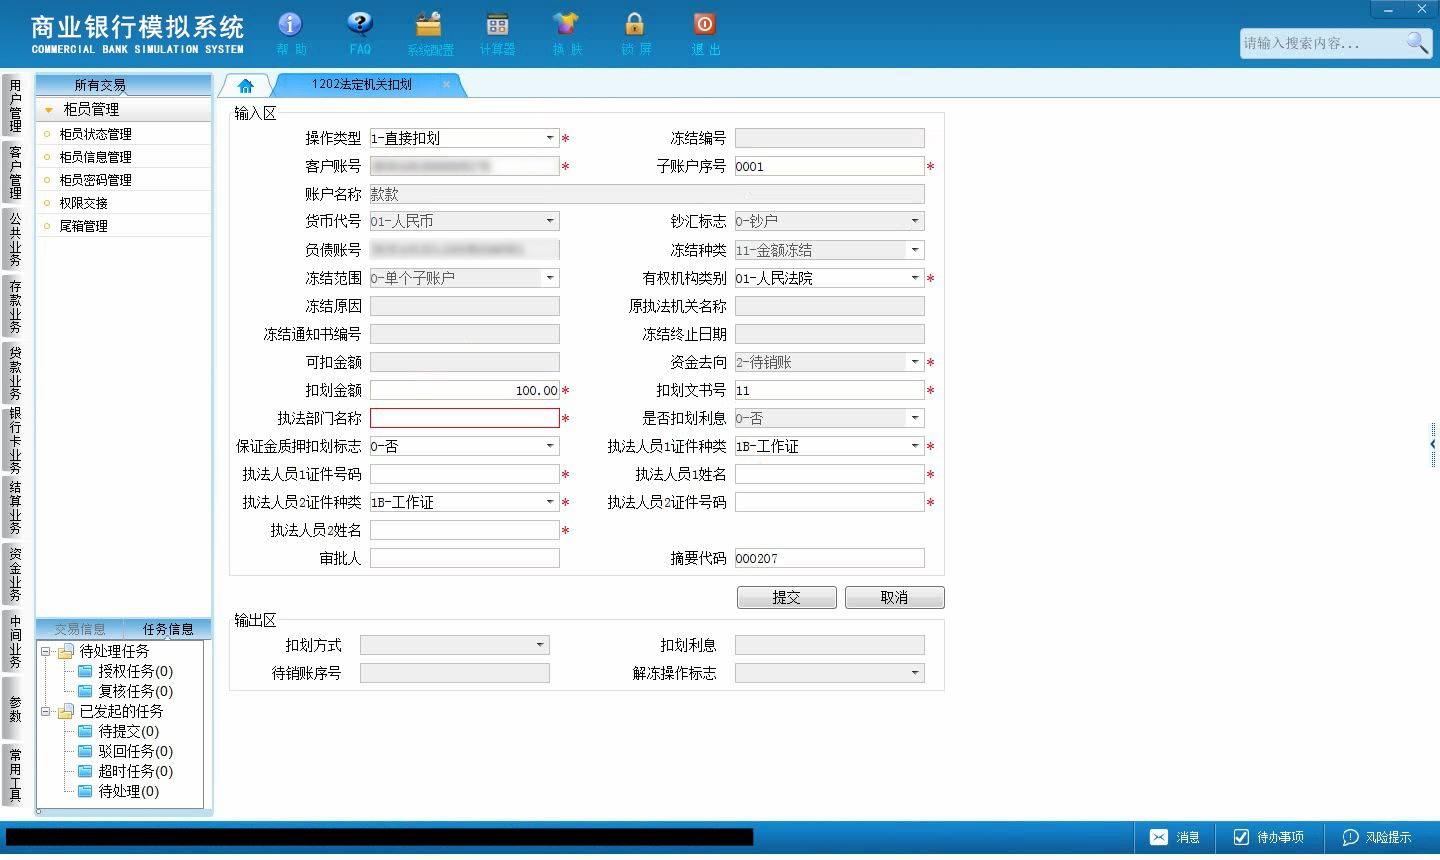The image size is (1440, 860).
Task: Click the 扣划文书号 field
Action: 830,390
